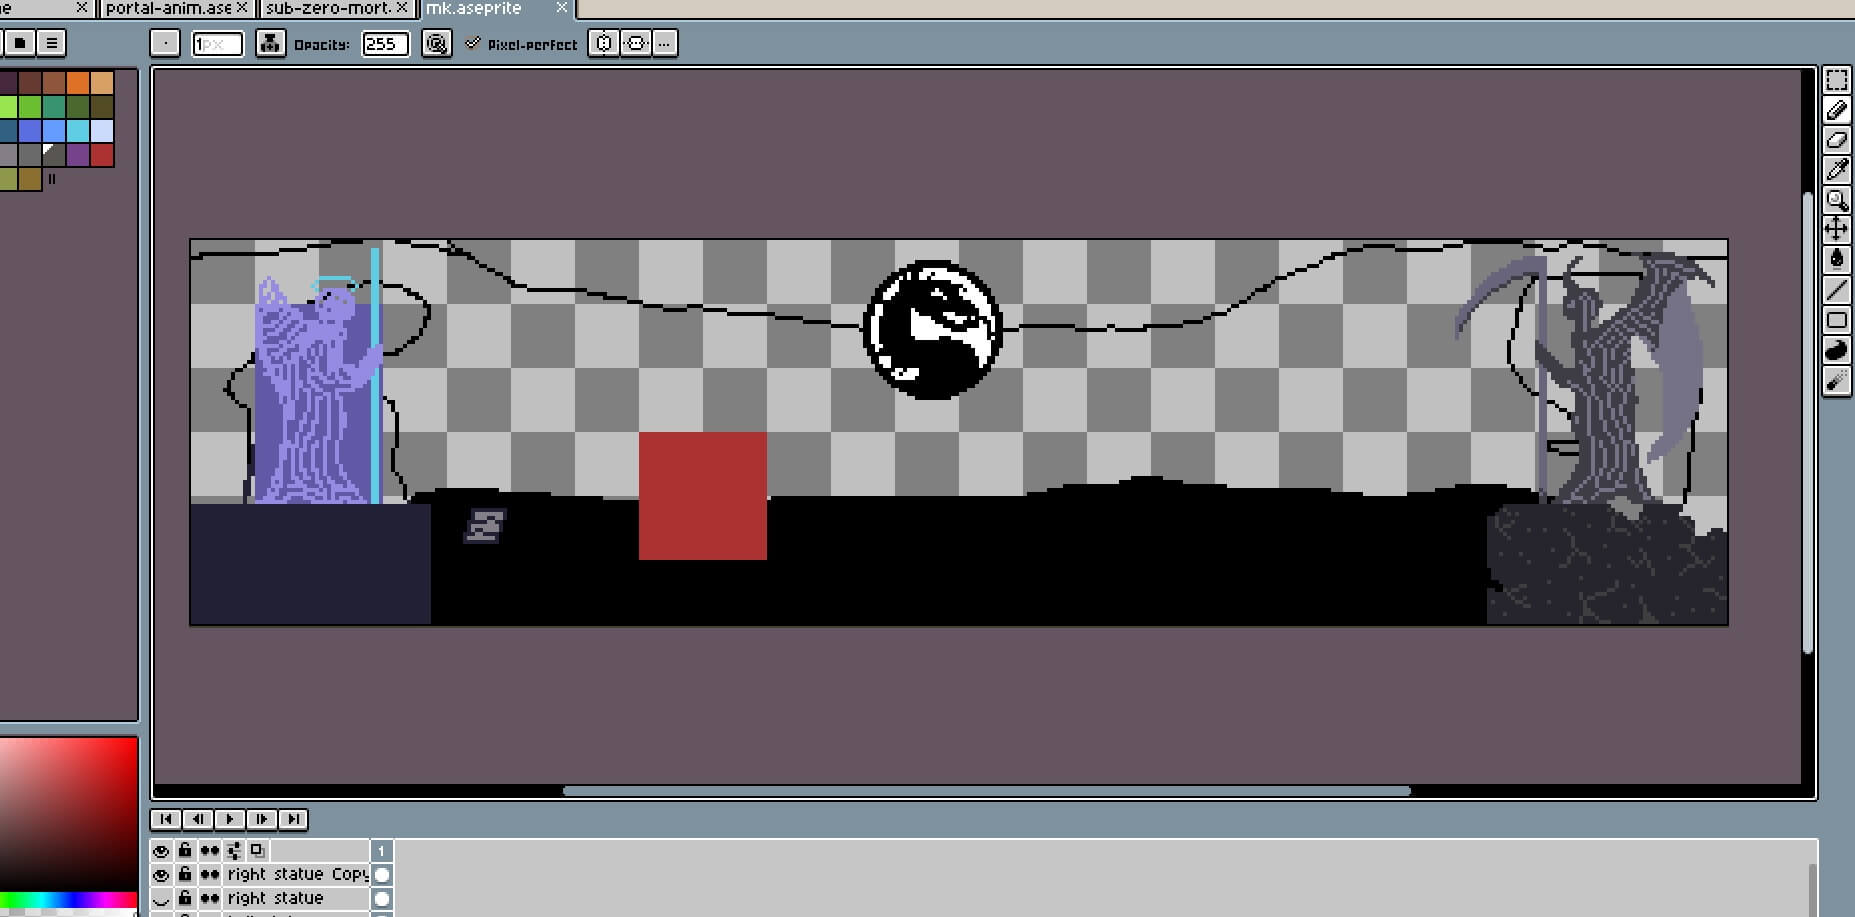
Task: Go to the previous frame
Action: point(198,819)
